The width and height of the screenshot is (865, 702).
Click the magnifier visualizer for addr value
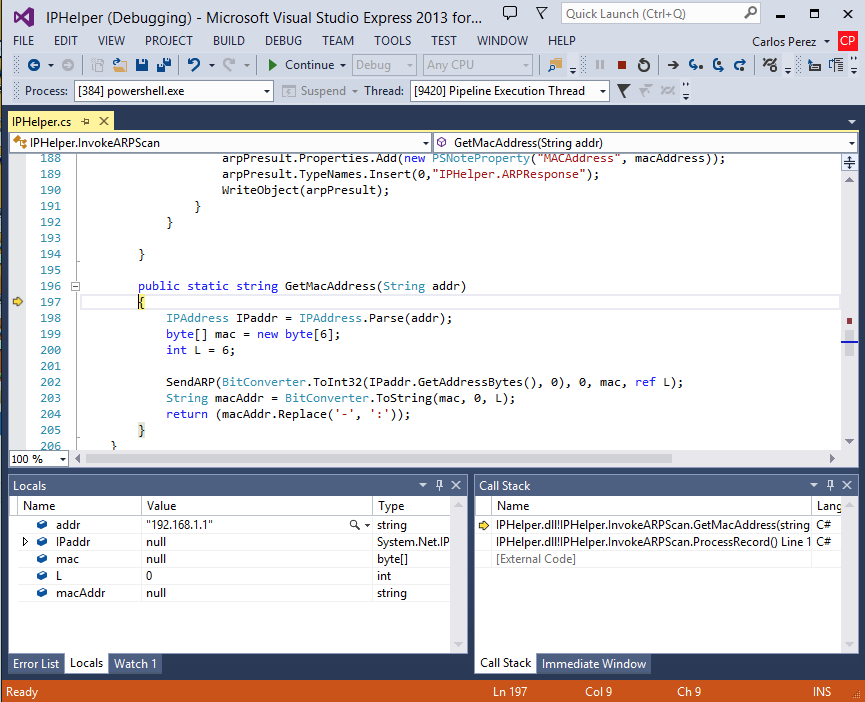coord(354,525)
